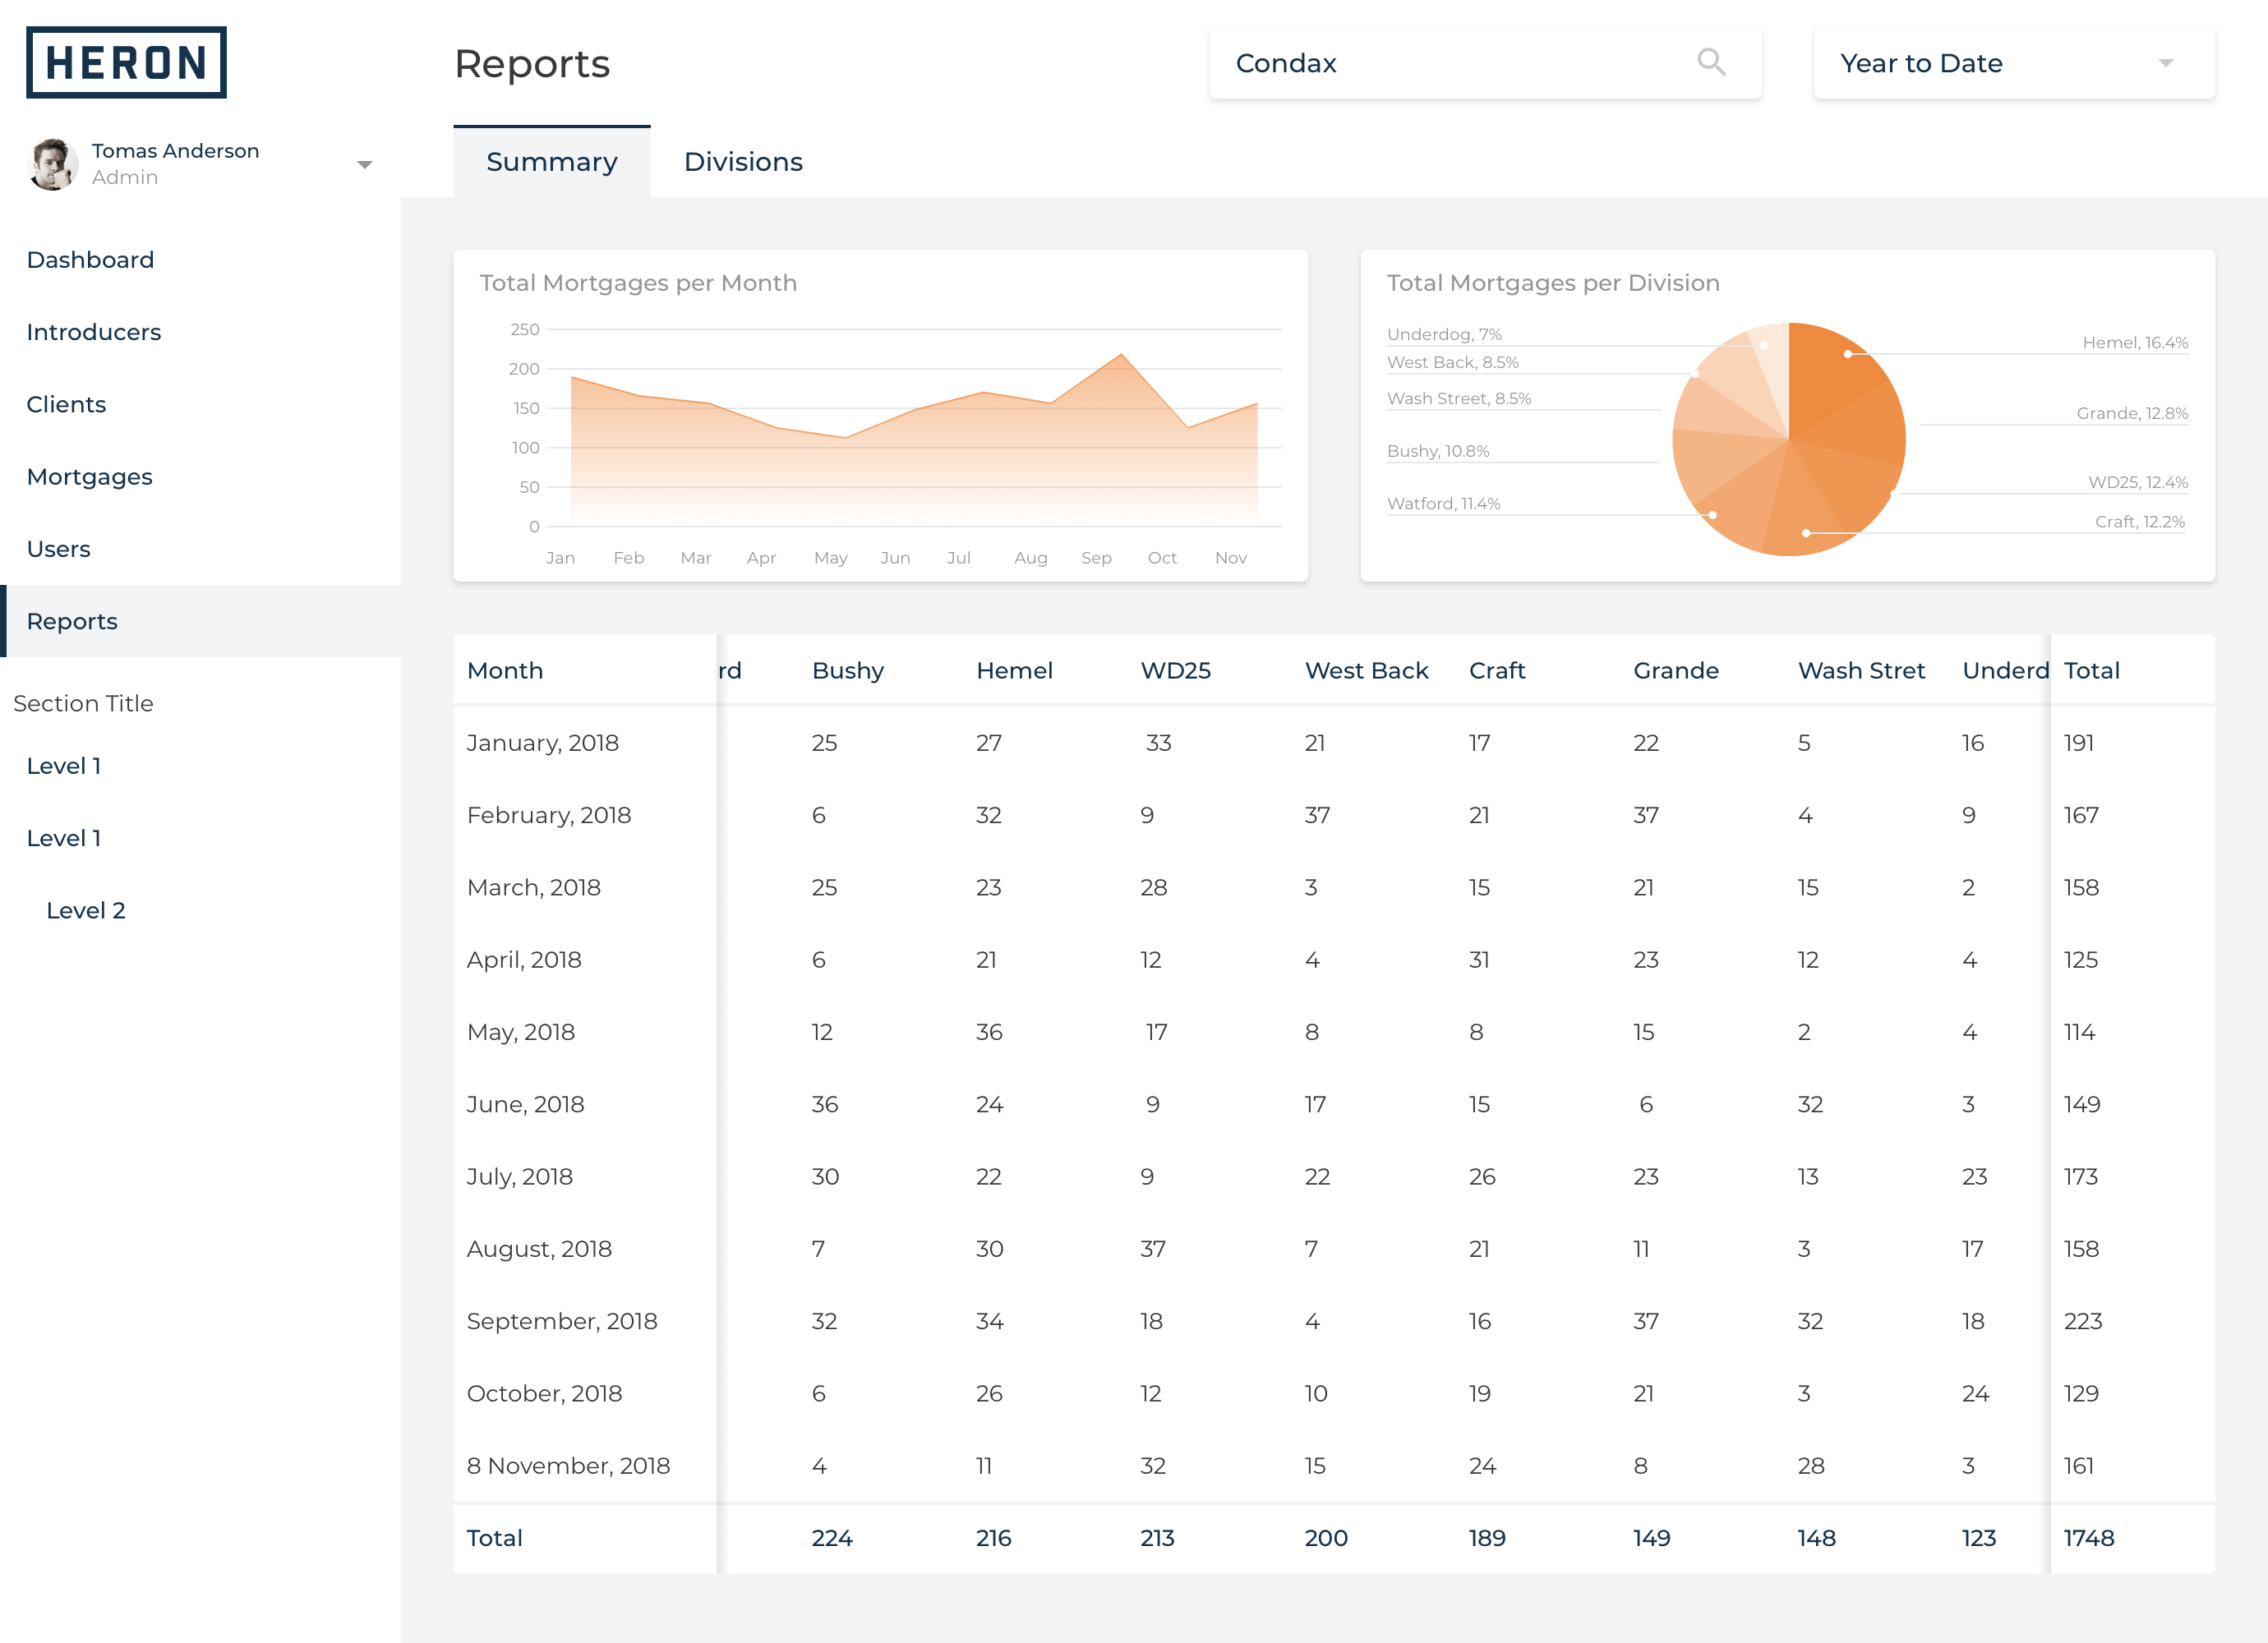Click the West Back column header
2268x1643 pixels.
1366,670
